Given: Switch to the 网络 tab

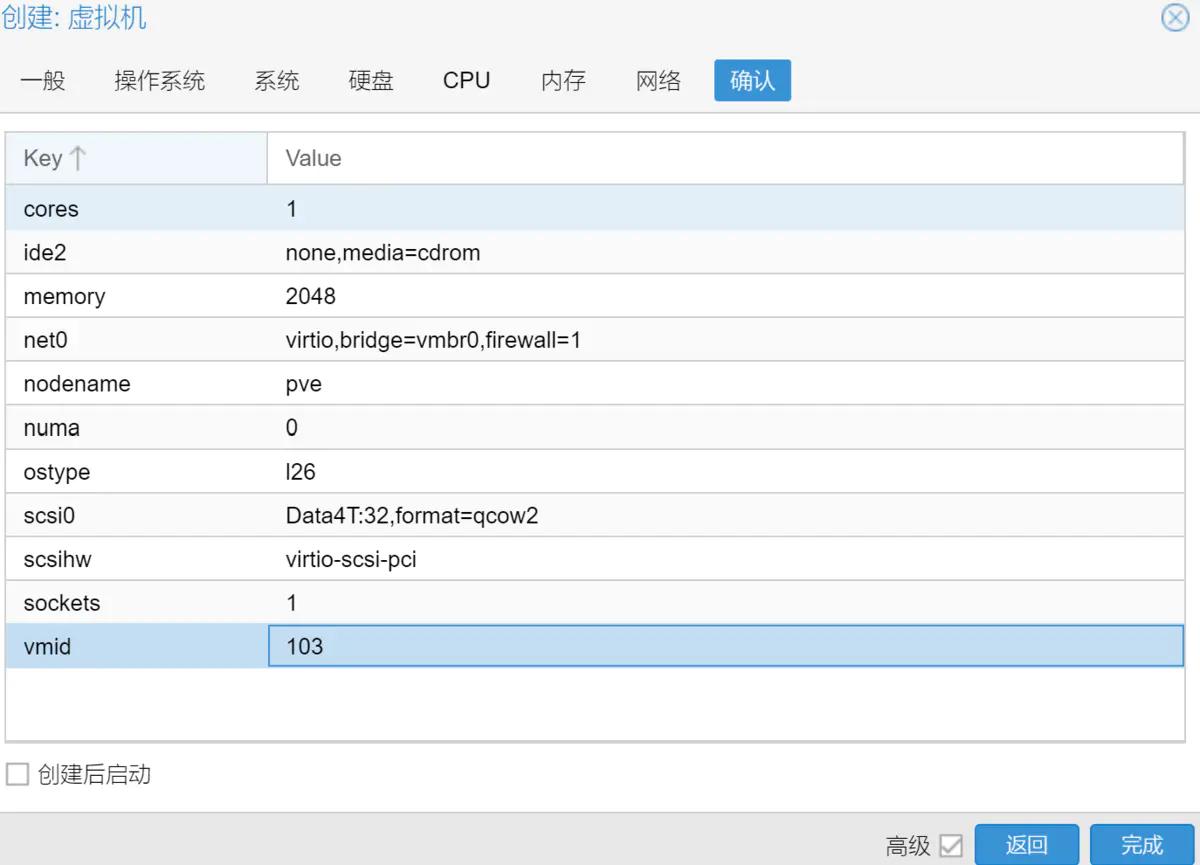Looking at the screenshot, I should click(x=657, y=81).
